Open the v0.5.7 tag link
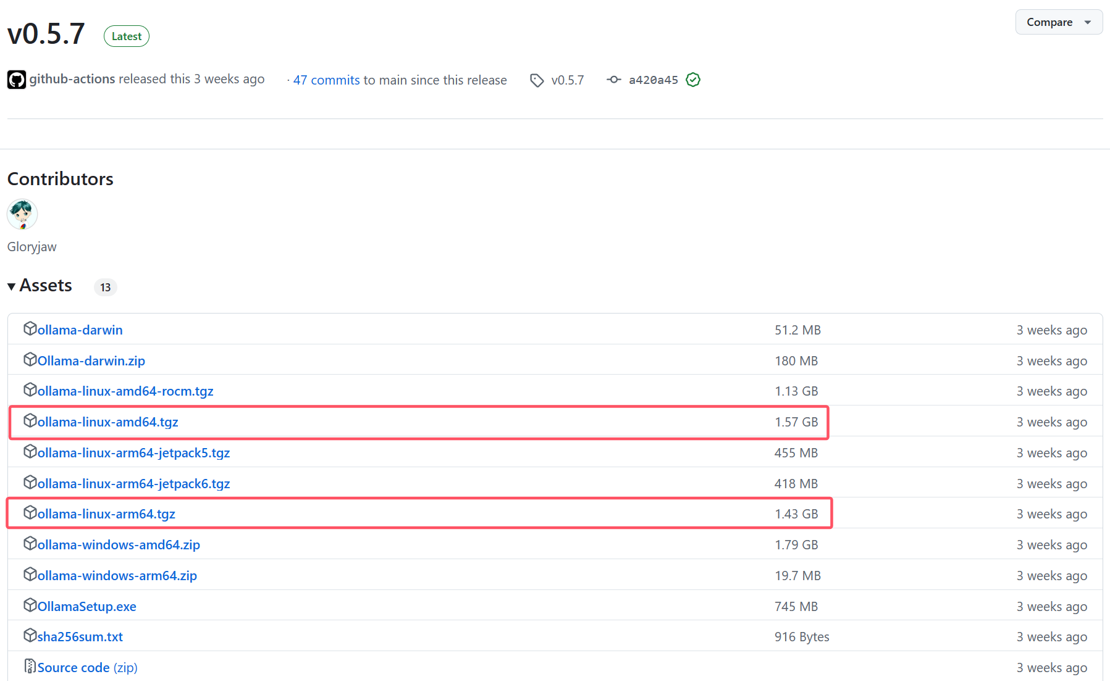This screenshot has height=681, width=1110. (568, 80)
